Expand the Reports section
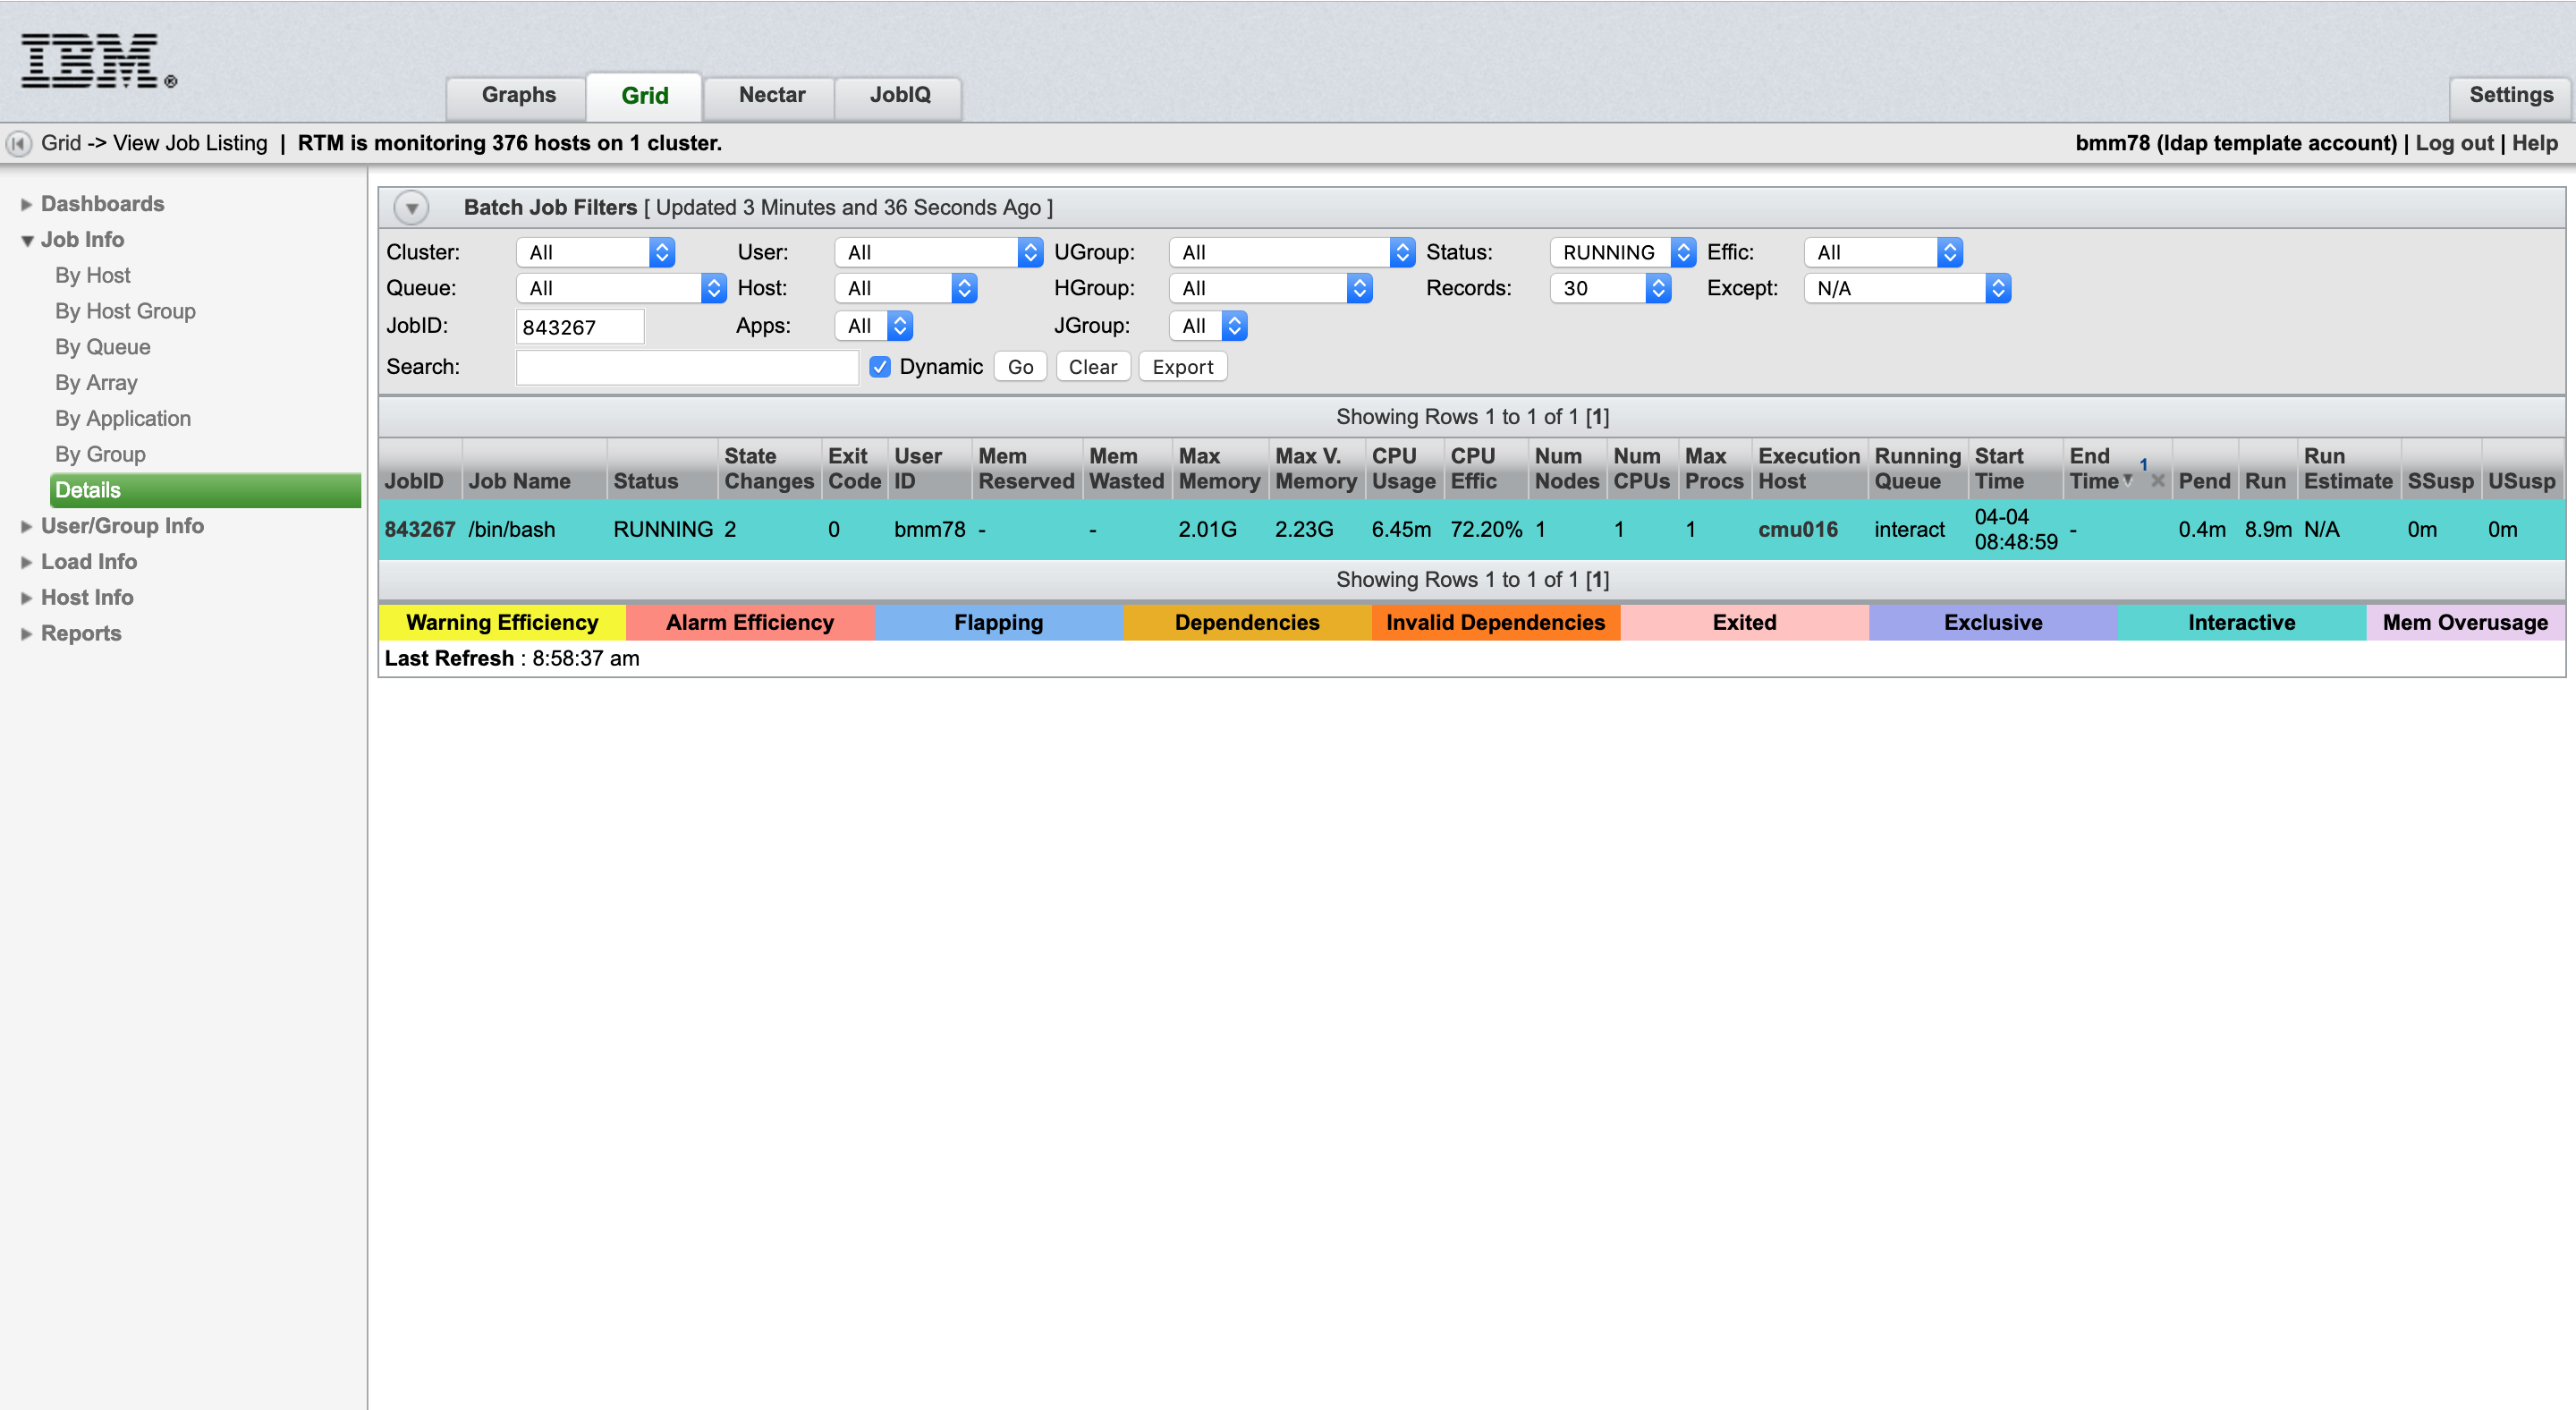 point(80,634)
